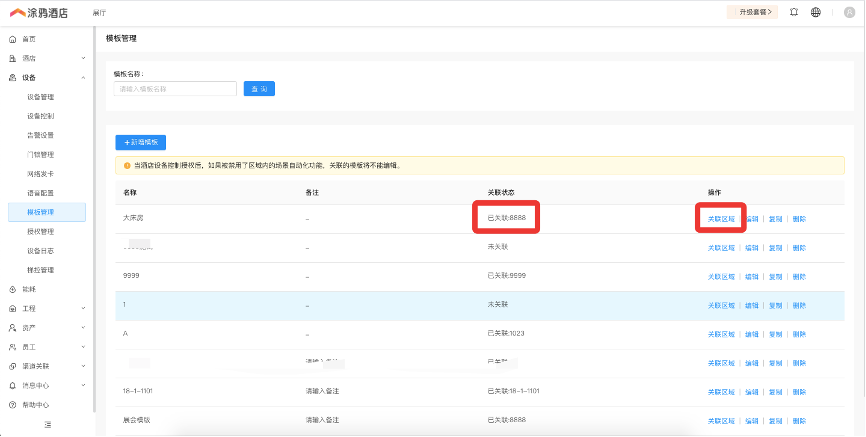Image resolution: width=866 pixels, height=437 pixels.
Task: Click the 升级套餐 upgrade button
Action: click(x=752, y=12)
